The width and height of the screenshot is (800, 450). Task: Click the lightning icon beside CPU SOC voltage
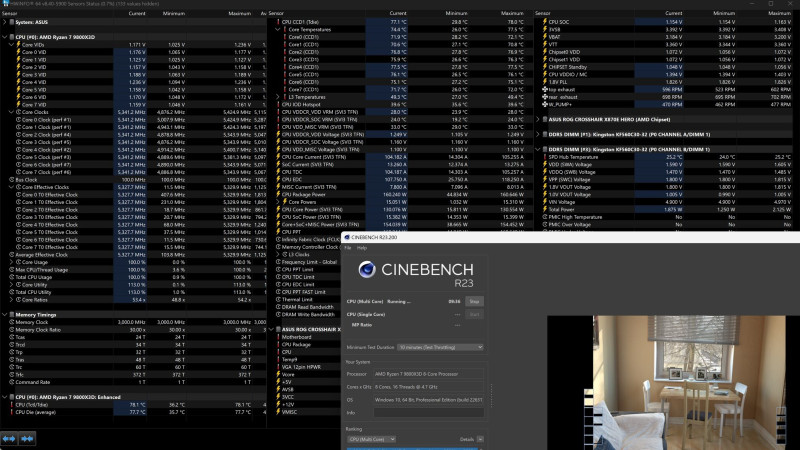click(545, 22)
